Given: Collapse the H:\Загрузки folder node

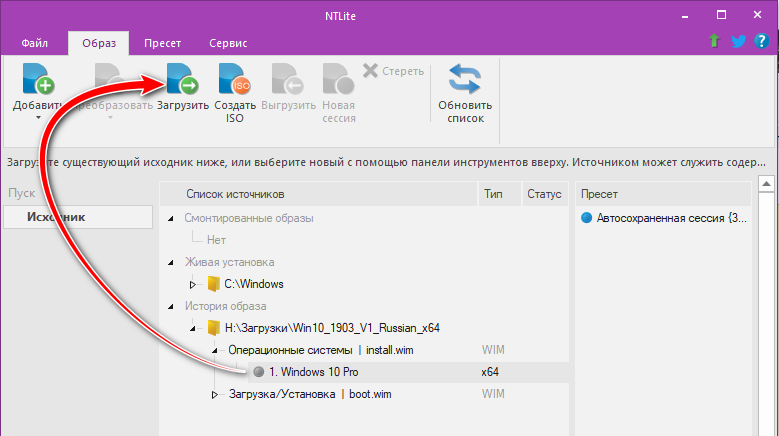Looking at the screenshot, I should coord(193,328).
